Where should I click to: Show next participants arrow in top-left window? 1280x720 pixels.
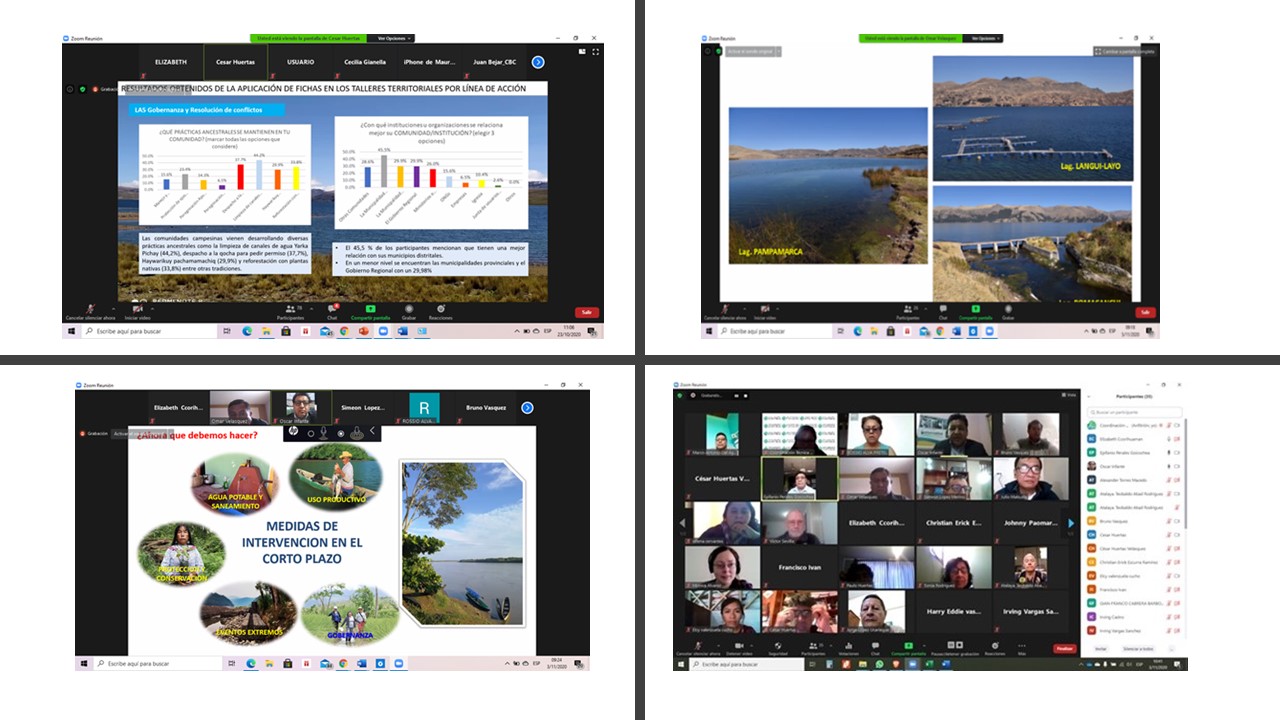pos(538,62)
